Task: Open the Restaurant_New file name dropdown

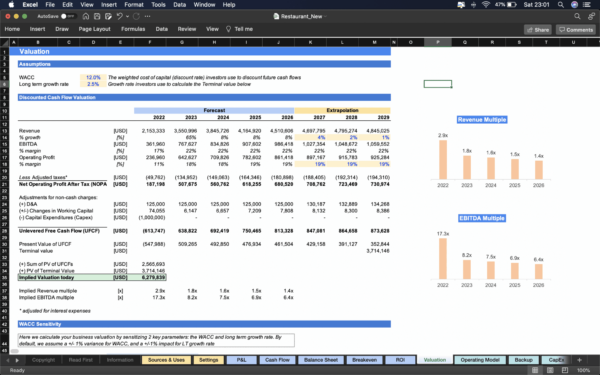Action: [301, 16]
